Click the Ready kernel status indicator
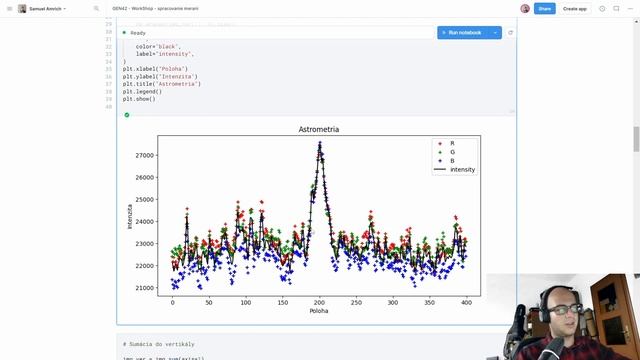Viewport: 640px width, 360px height. [x=134, y=33]
